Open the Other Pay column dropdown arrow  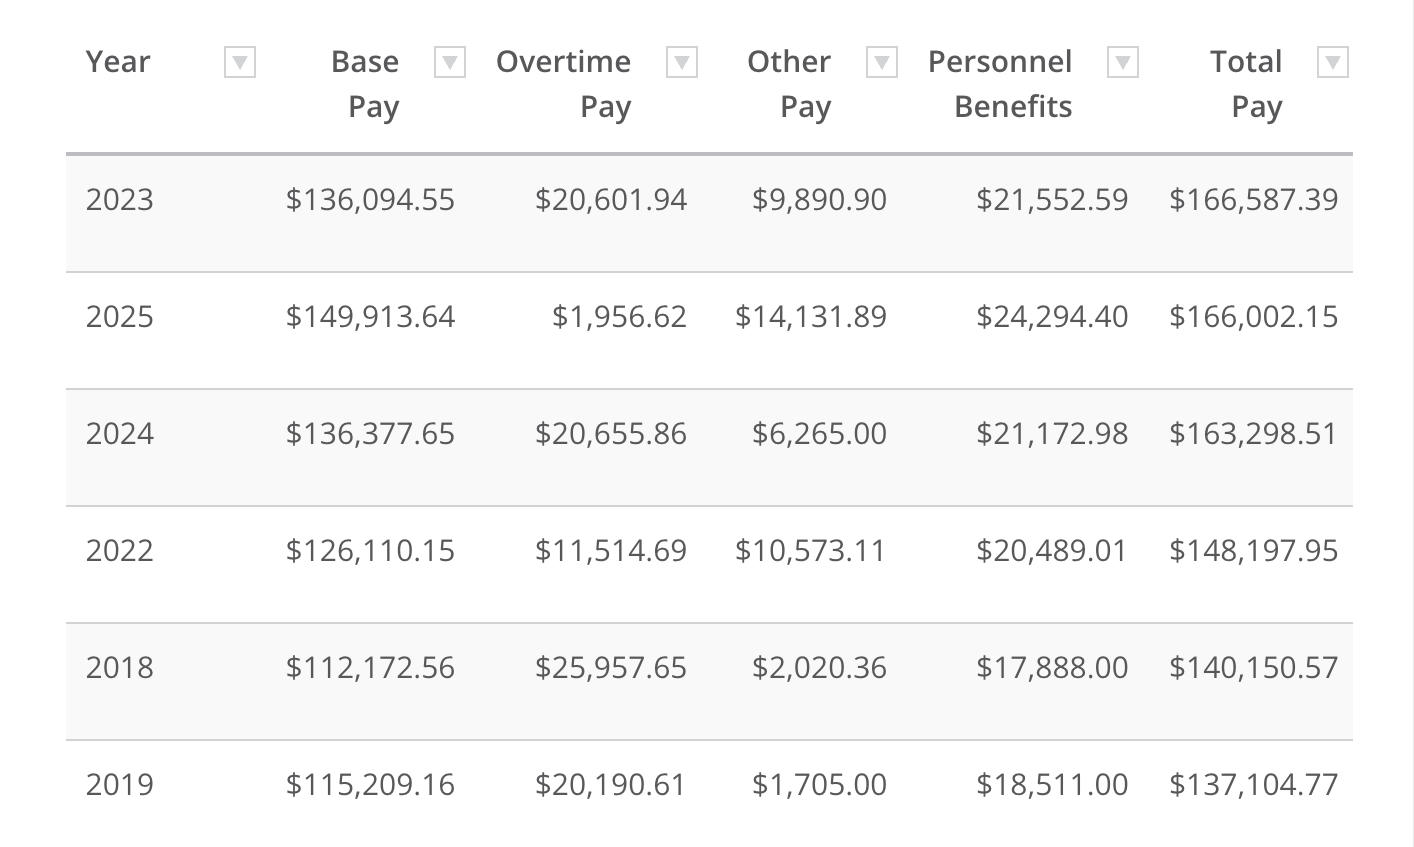pyautogui.click(x=881, y=63)
